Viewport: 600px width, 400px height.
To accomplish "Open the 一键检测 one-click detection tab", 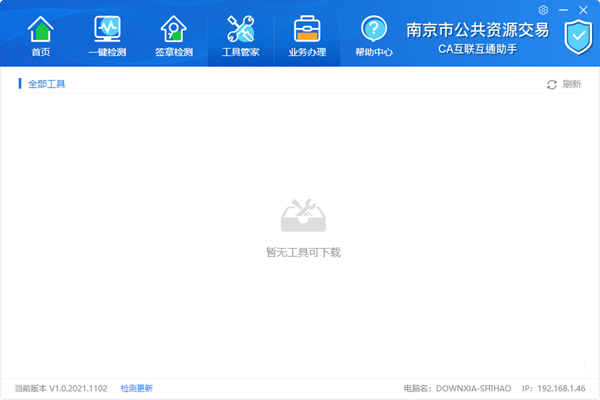I will tap(107, 36).
